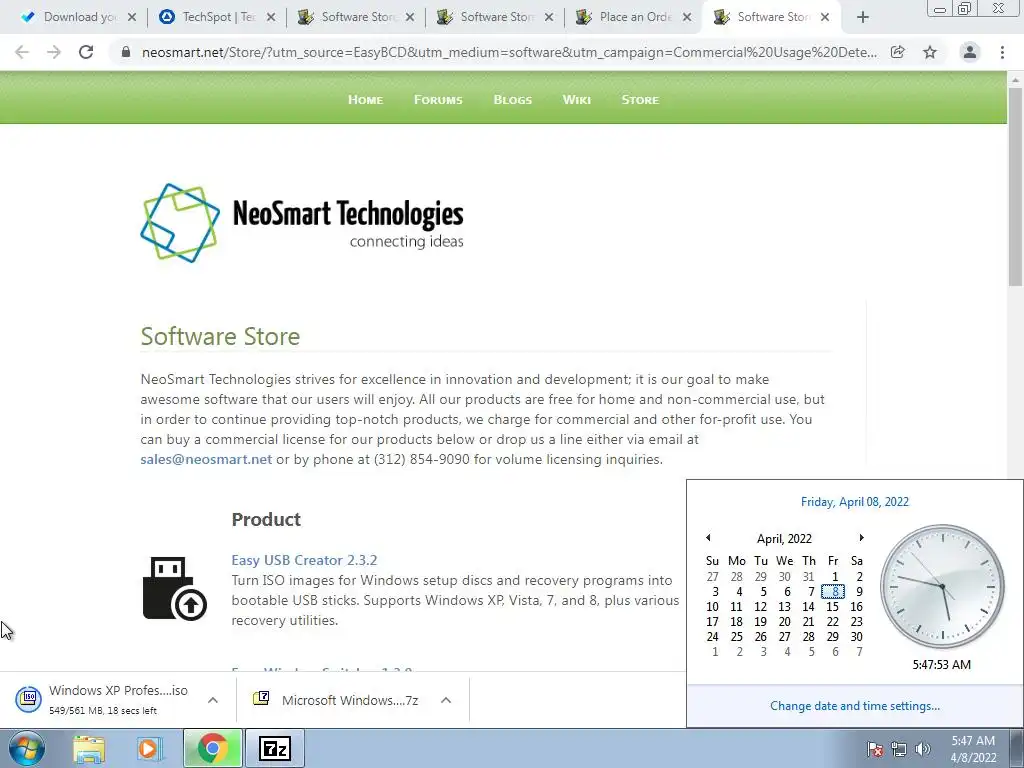Image resolution: width=1024 pixels, height=768 pixels.
Task: Open Windows Explorer from the taskbar
Action: pyautogui.click(x=89, y=749)
